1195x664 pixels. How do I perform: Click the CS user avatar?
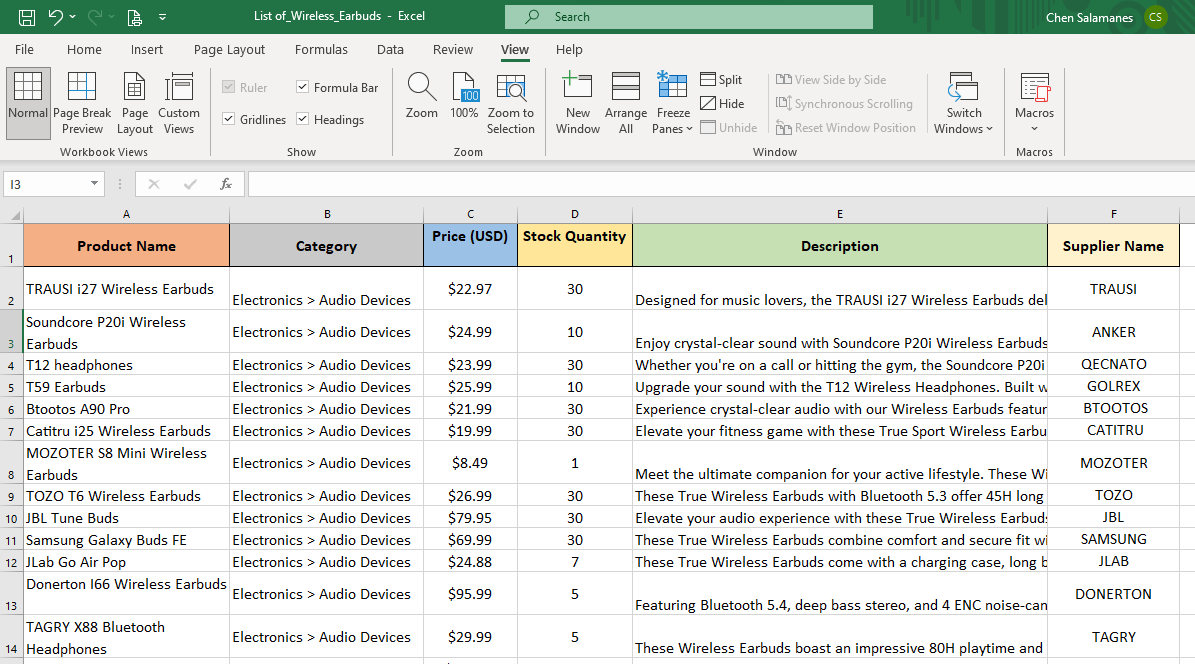click(x=1155, y=17)
